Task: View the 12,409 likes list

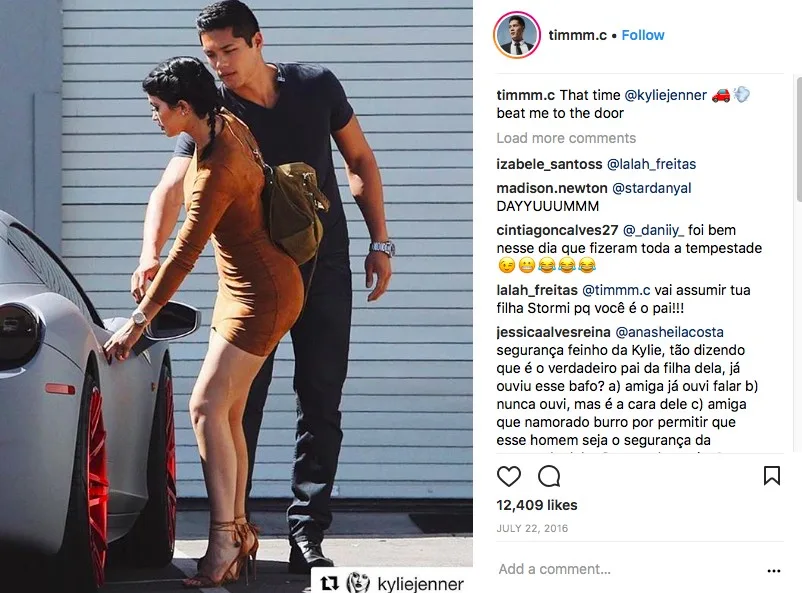Action: [537, 505]
